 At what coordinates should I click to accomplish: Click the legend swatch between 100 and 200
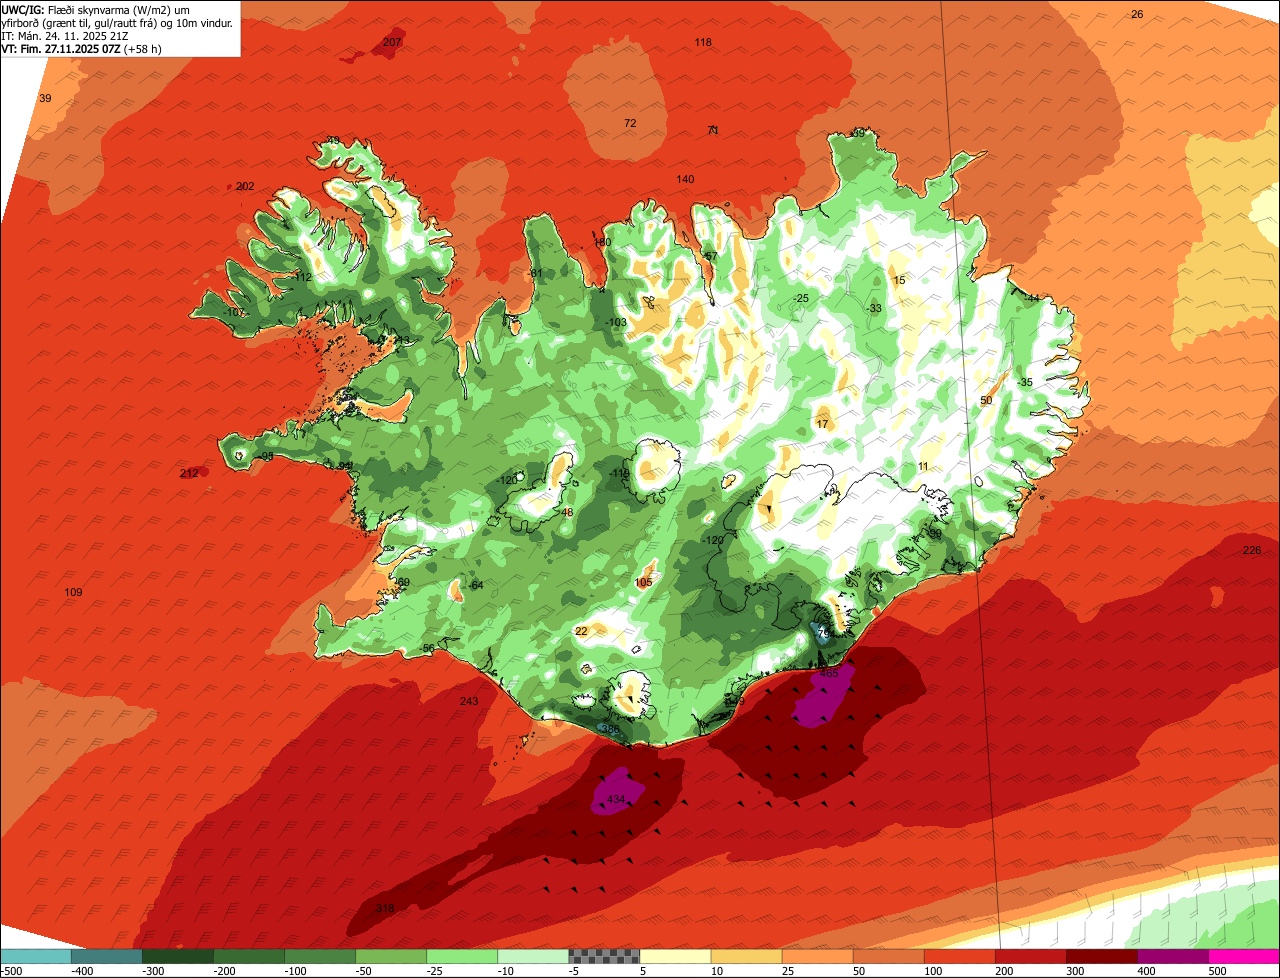959,956
